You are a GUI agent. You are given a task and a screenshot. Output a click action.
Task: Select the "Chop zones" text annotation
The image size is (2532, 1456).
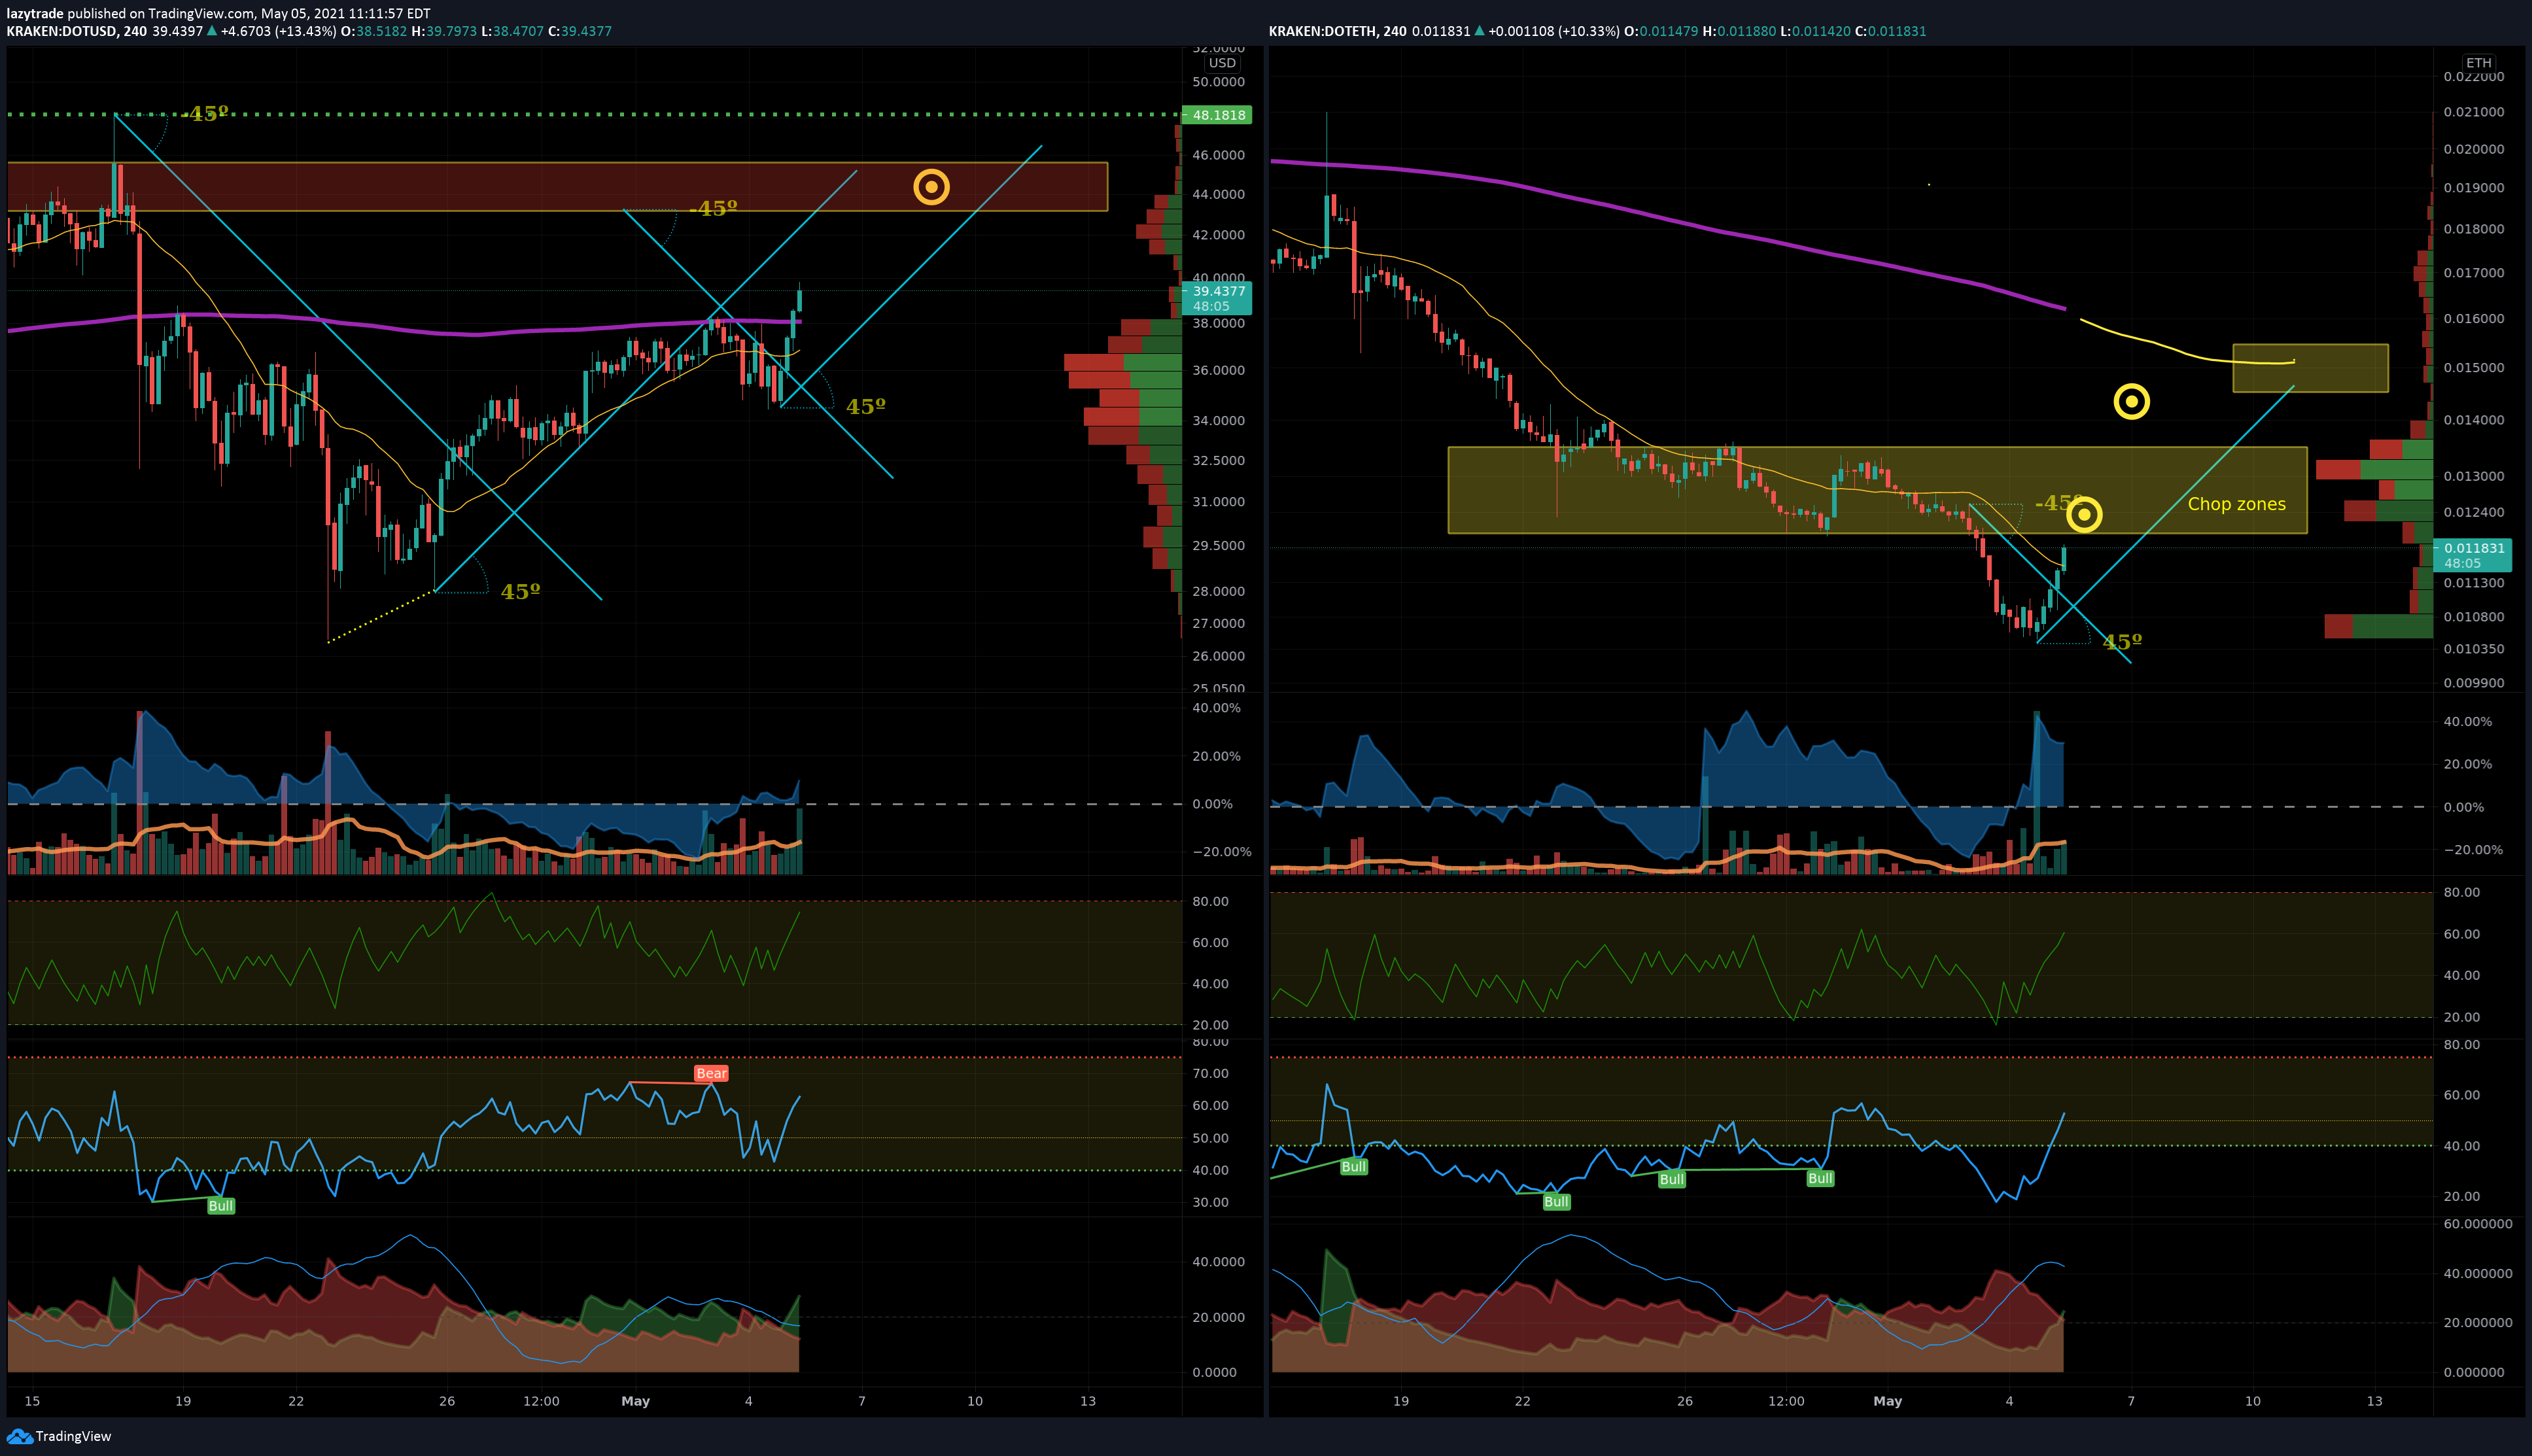point(2236,504)
